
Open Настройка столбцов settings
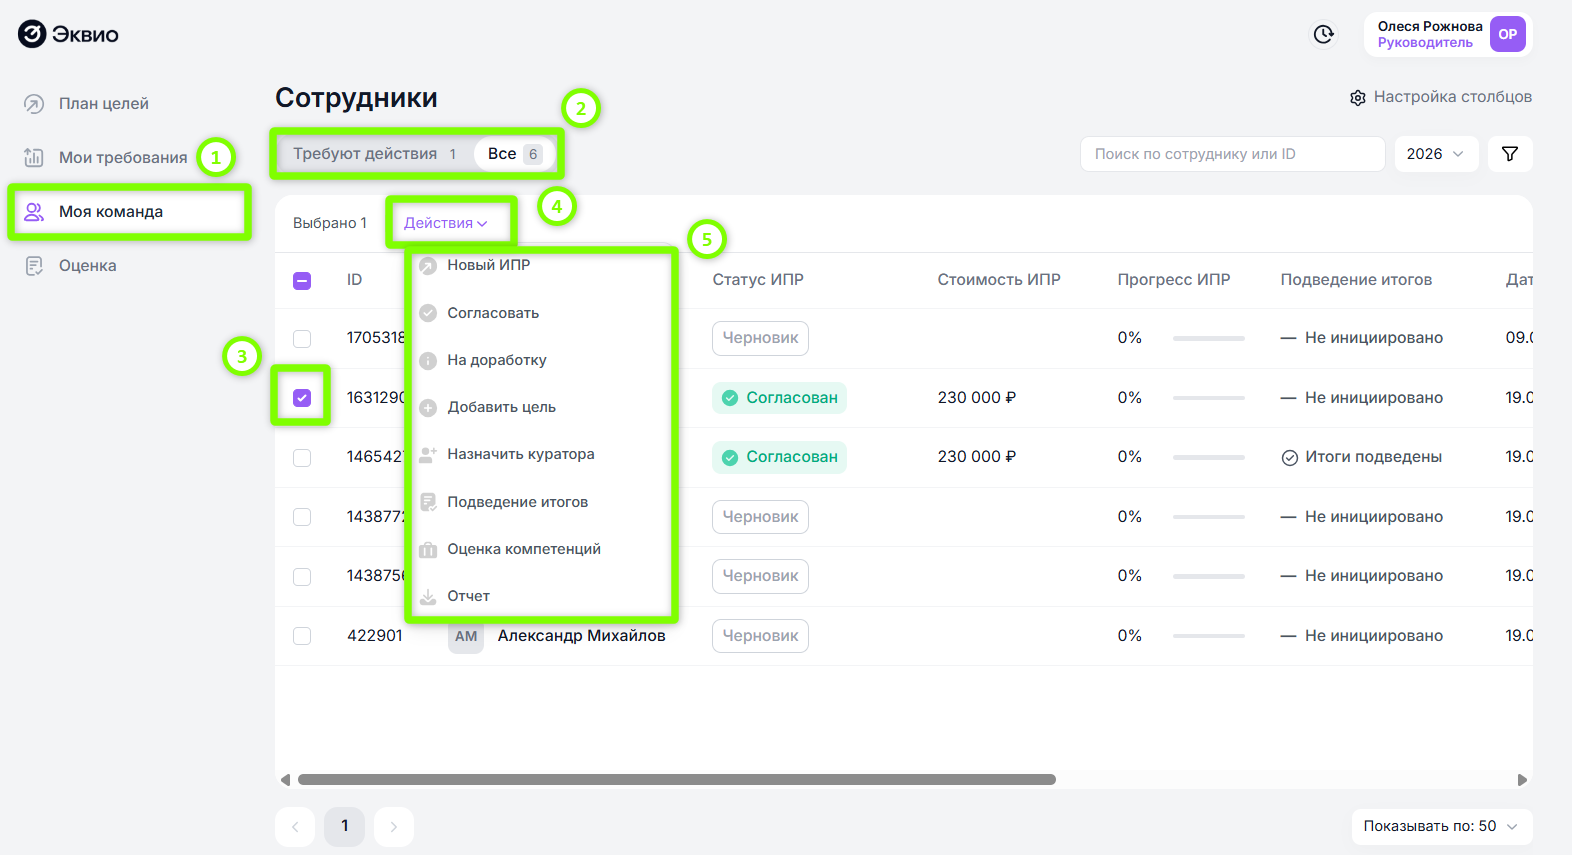(x=1441, y=97)
